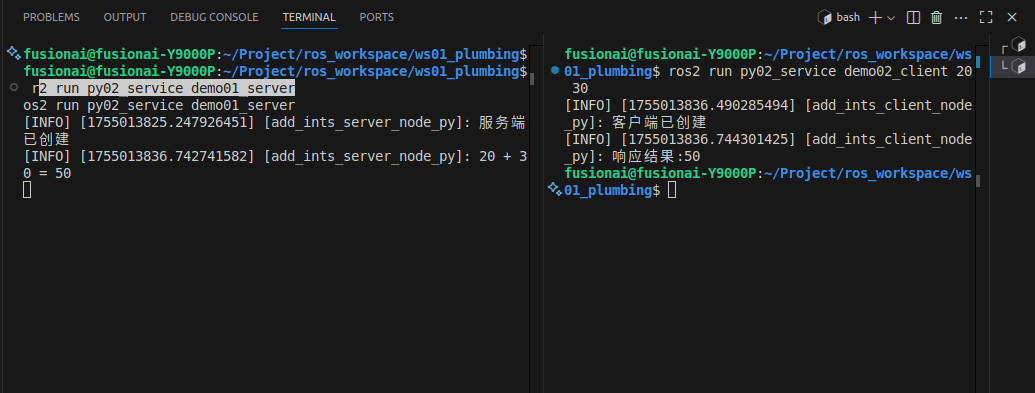Click 'os2 run py02_service demo01_server' line

(x=159, y=105)
